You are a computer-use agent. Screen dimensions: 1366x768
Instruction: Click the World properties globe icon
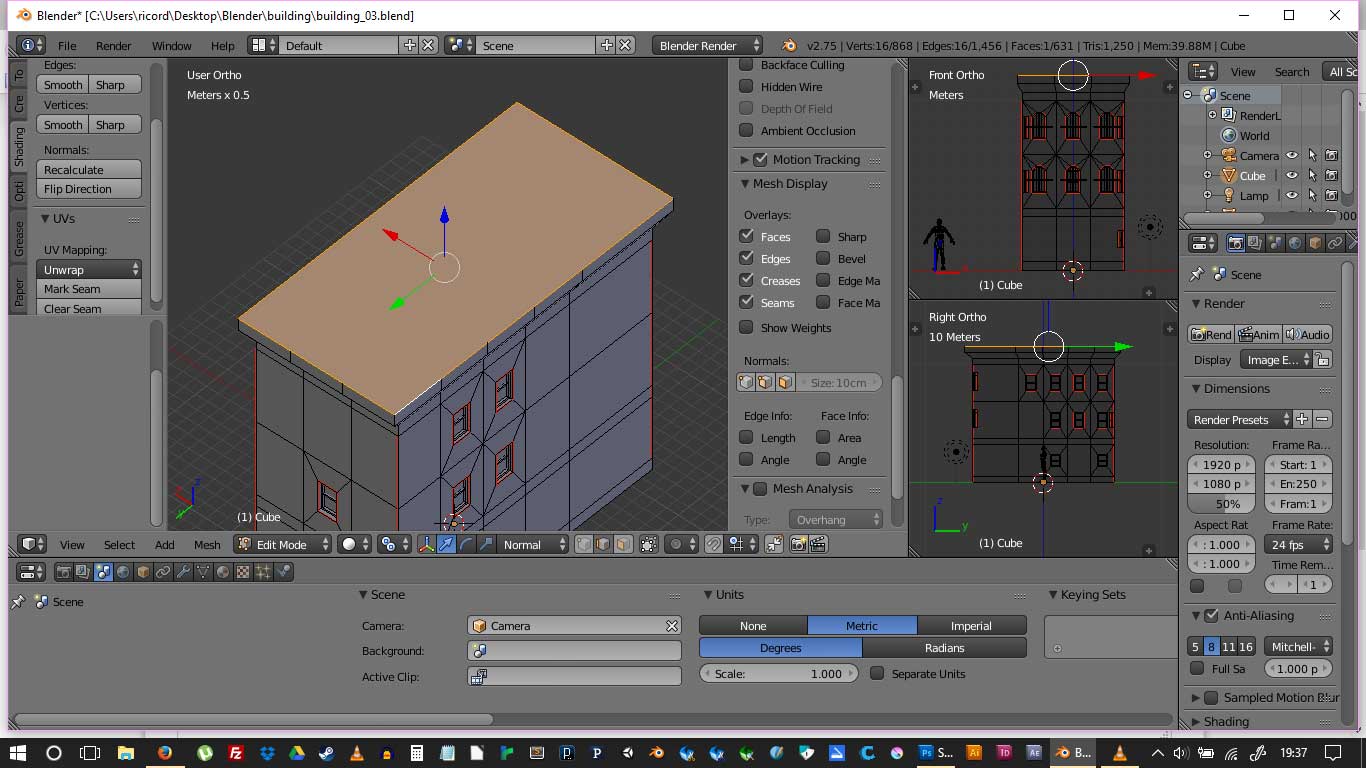[123, 572]
